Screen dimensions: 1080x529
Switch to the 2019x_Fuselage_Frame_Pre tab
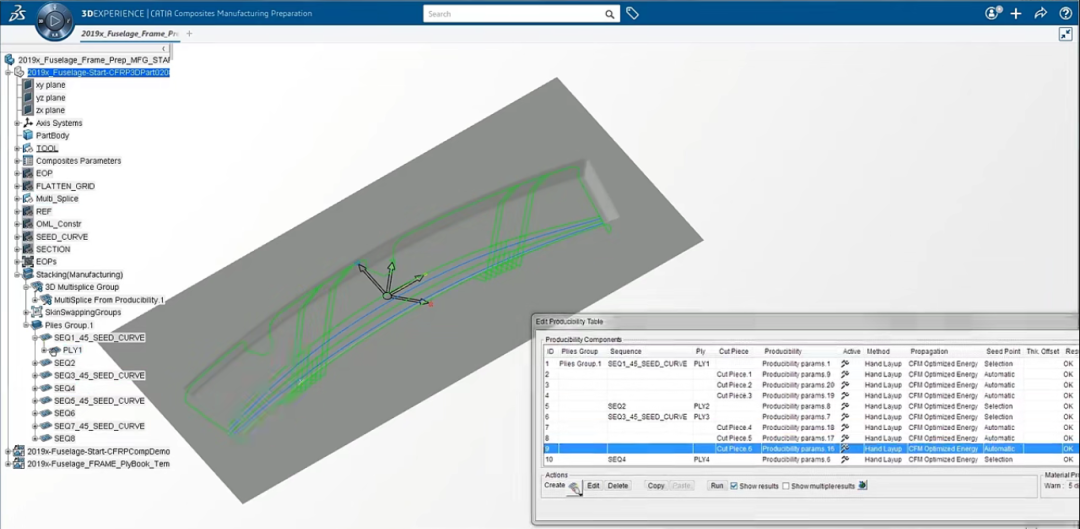(130, 33)
